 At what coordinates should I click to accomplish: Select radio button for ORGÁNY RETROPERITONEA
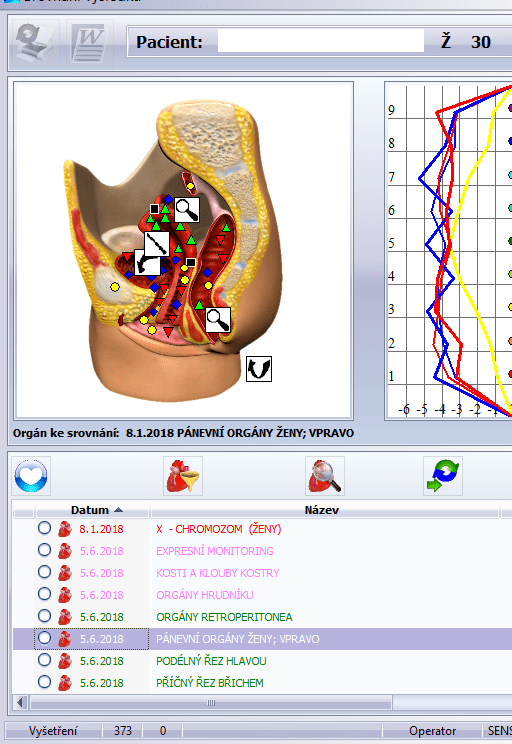pyautogui.click(x=45, y=616)
